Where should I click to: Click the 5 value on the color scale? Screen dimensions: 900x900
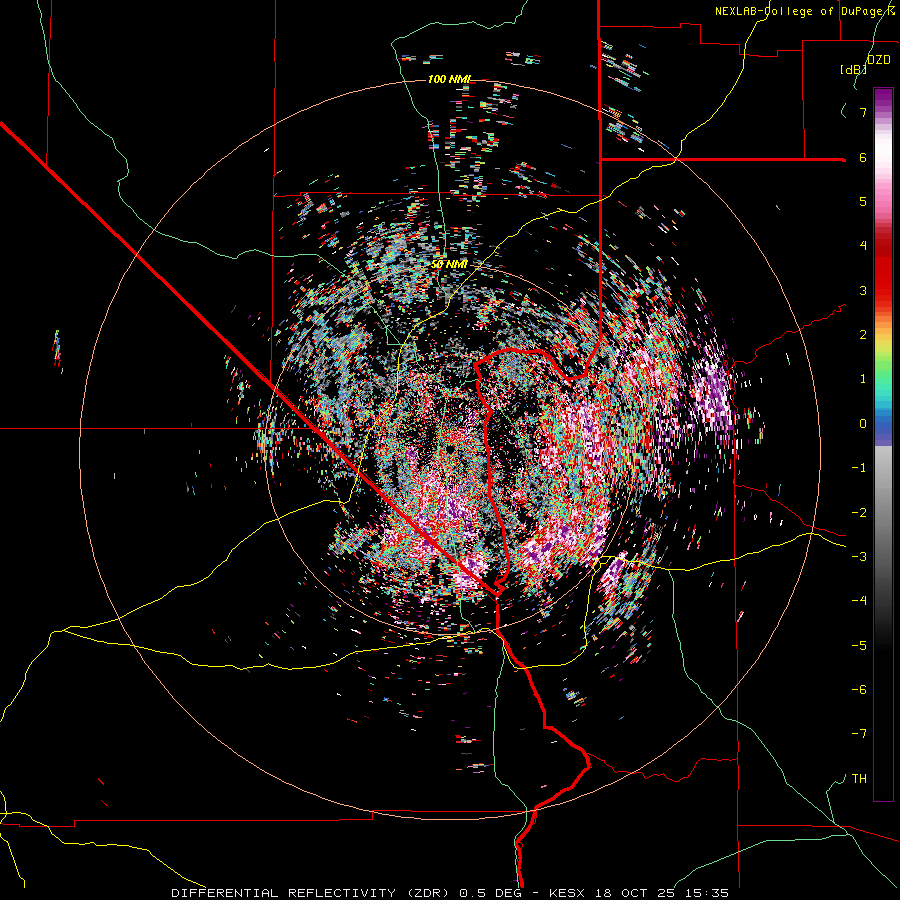point(863,201)
